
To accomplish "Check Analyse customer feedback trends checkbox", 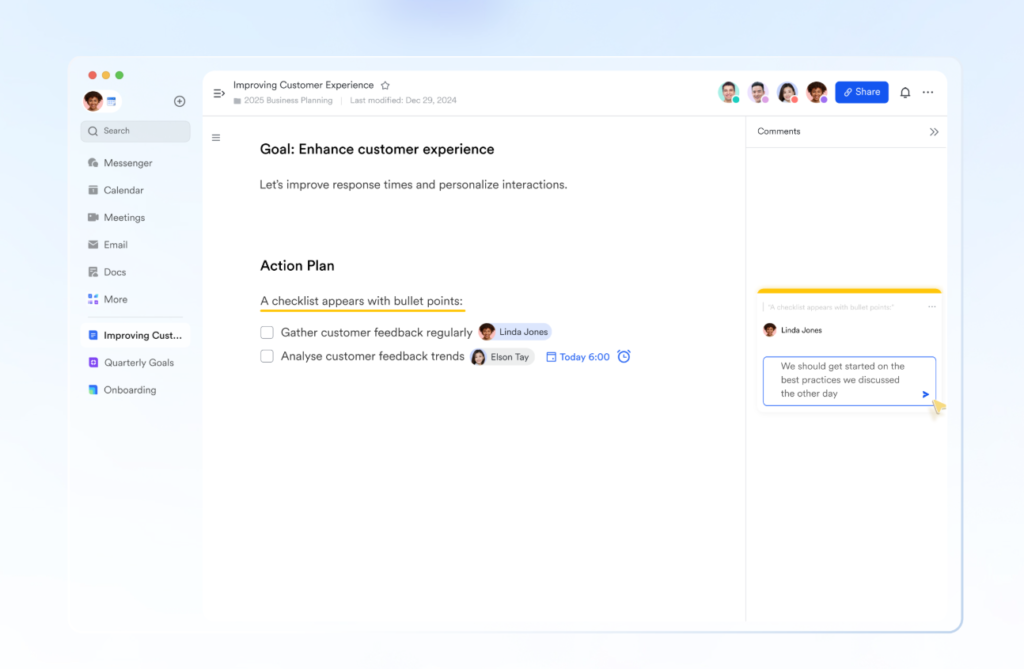I will tap(267, 357).
